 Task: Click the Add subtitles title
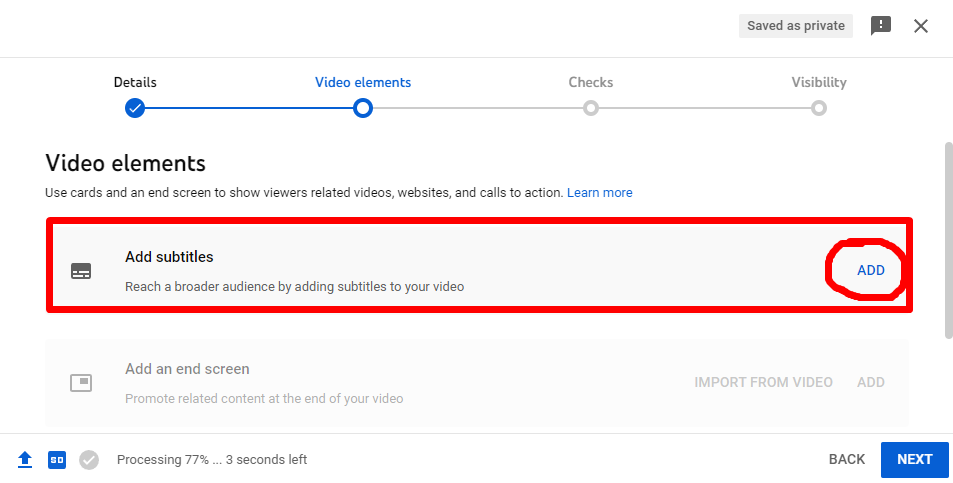(x=169, y=257)
